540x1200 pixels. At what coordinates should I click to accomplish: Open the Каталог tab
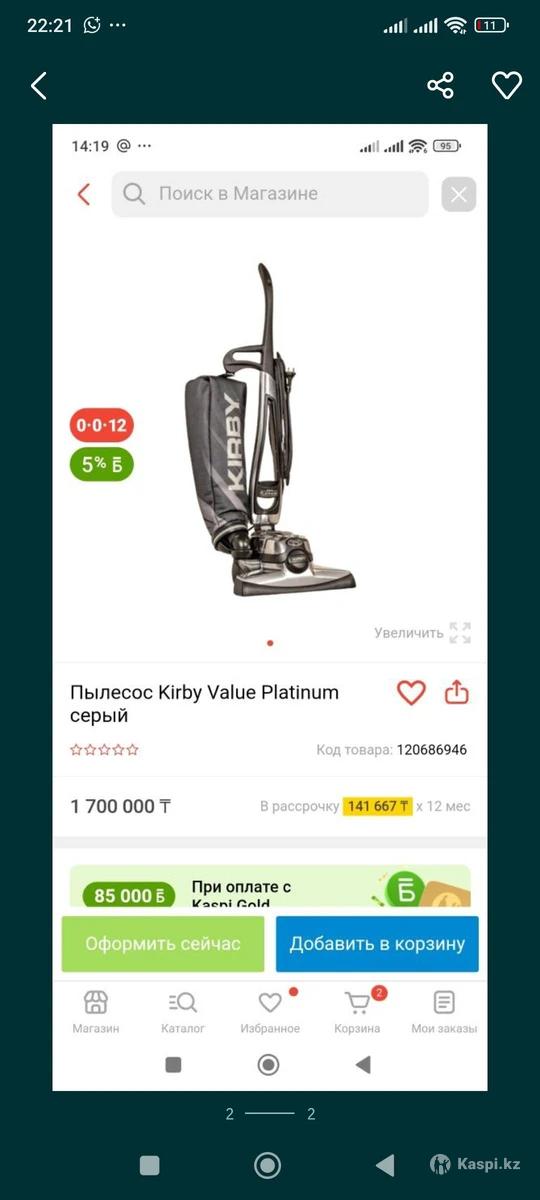point(183,1012)
